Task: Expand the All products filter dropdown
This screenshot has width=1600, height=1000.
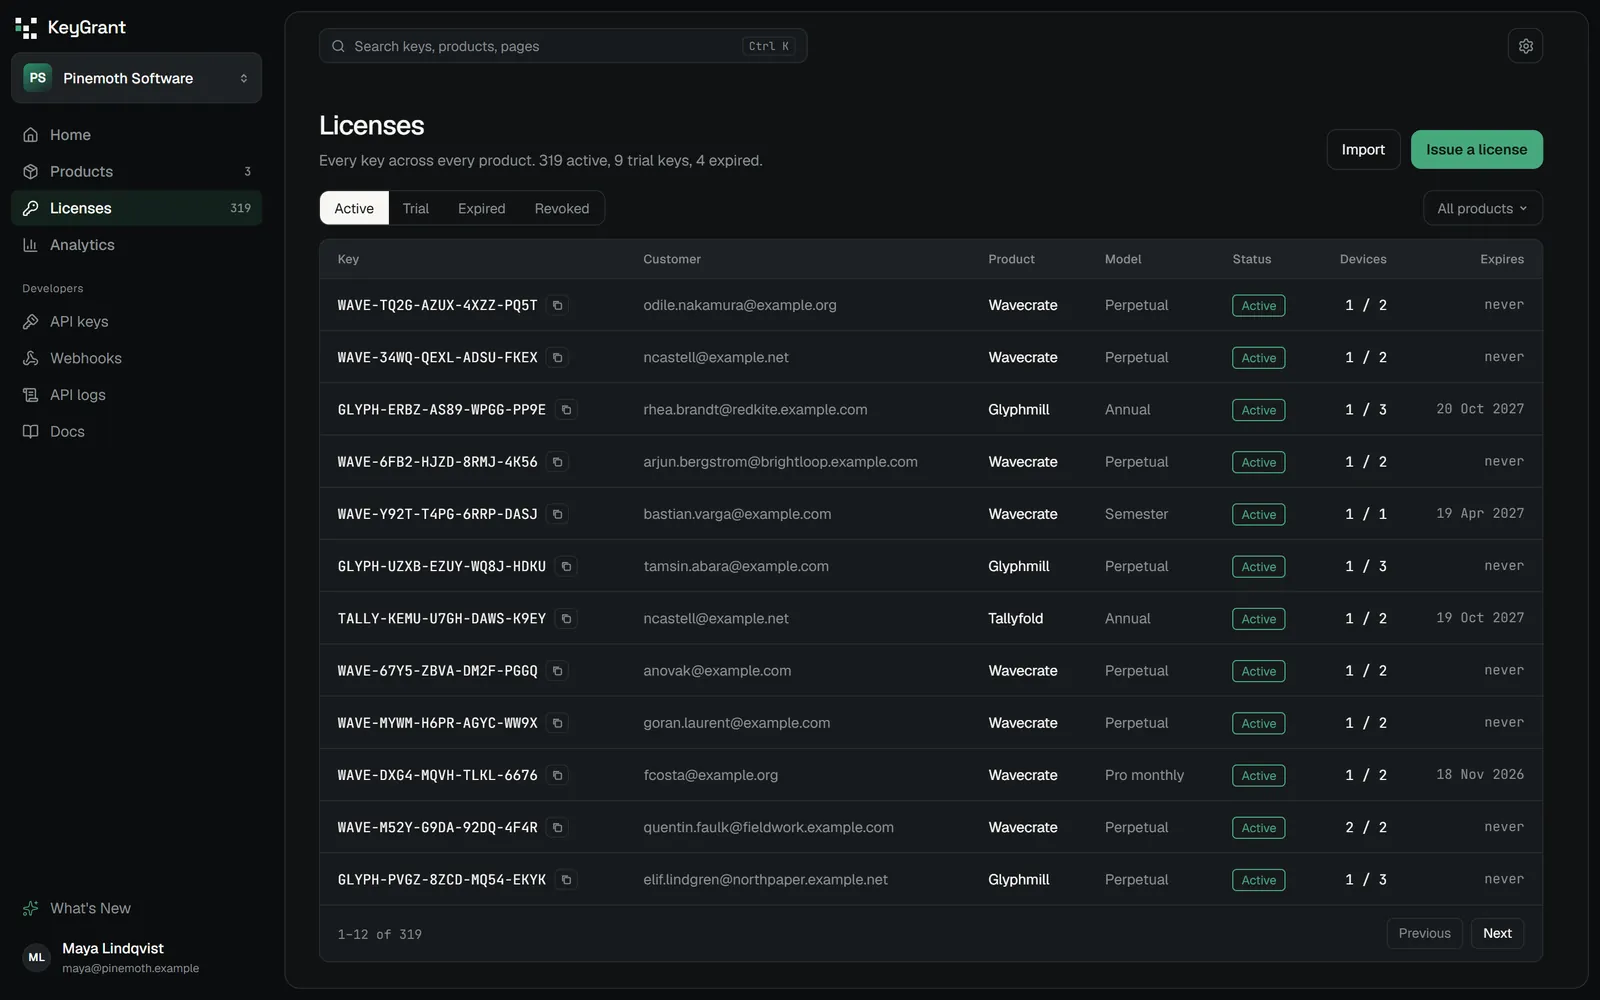Action: coord(1482,208)
